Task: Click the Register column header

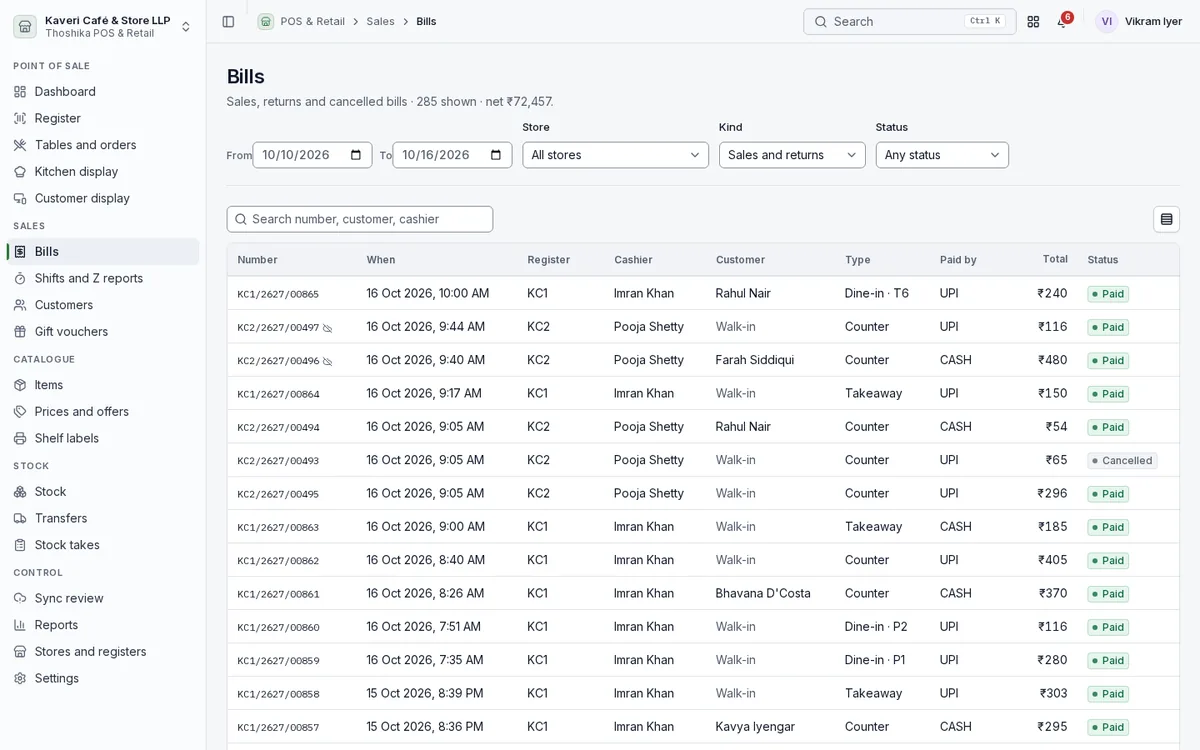Action: point(549,260)
